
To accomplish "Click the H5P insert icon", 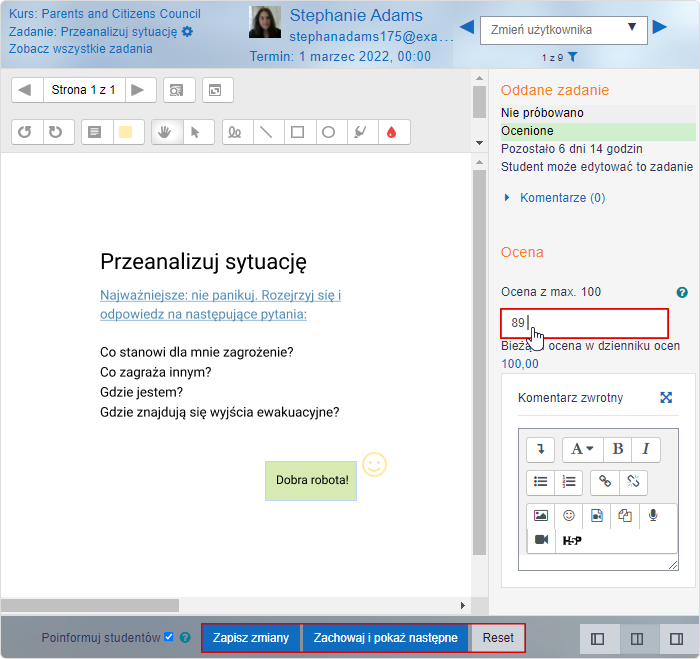I will (x=571, y=540).
